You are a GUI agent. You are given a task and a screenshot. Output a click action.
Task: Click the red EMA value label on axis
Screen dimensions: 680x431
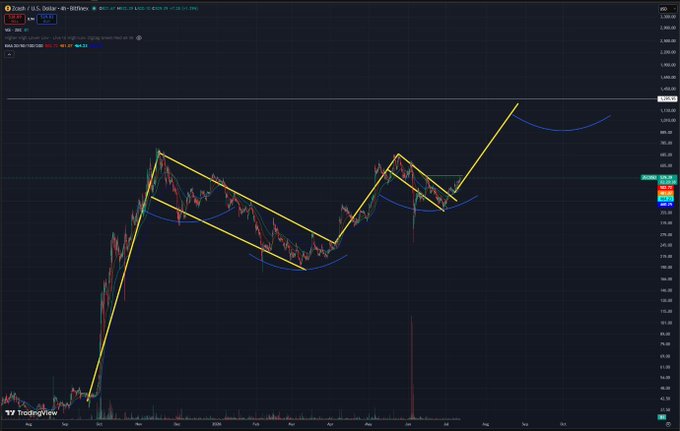point(666,188)
